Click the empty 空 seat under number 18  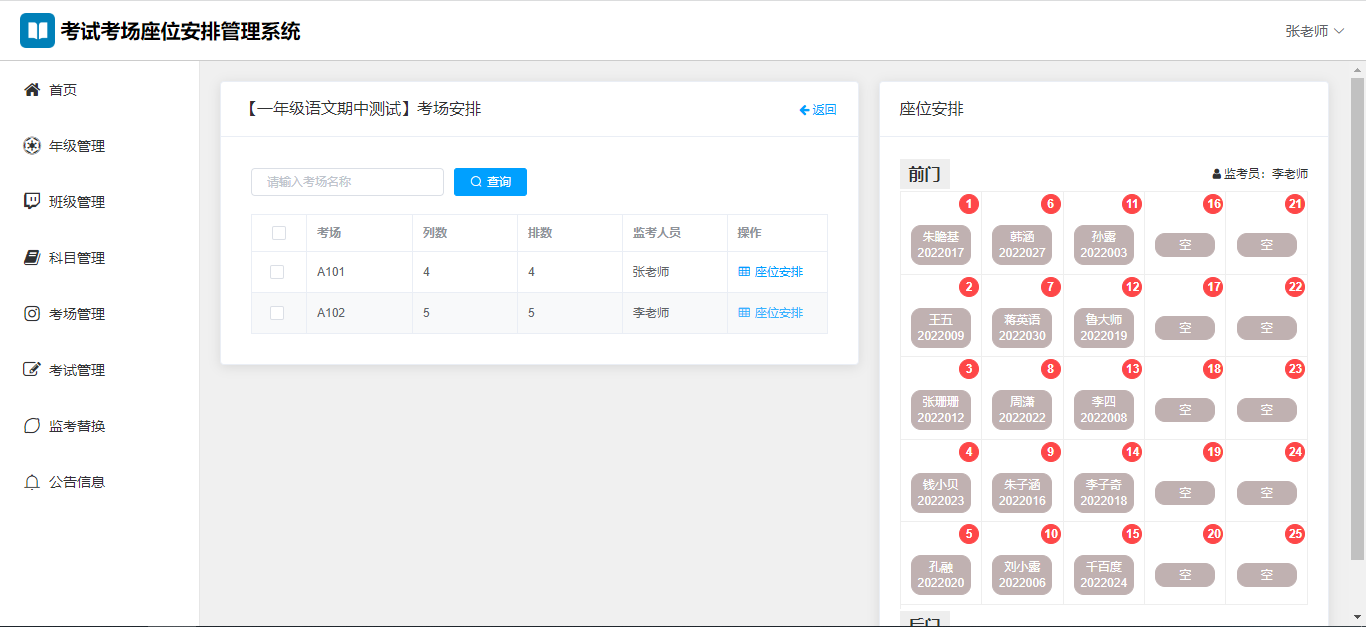(x=1185, y=410)
